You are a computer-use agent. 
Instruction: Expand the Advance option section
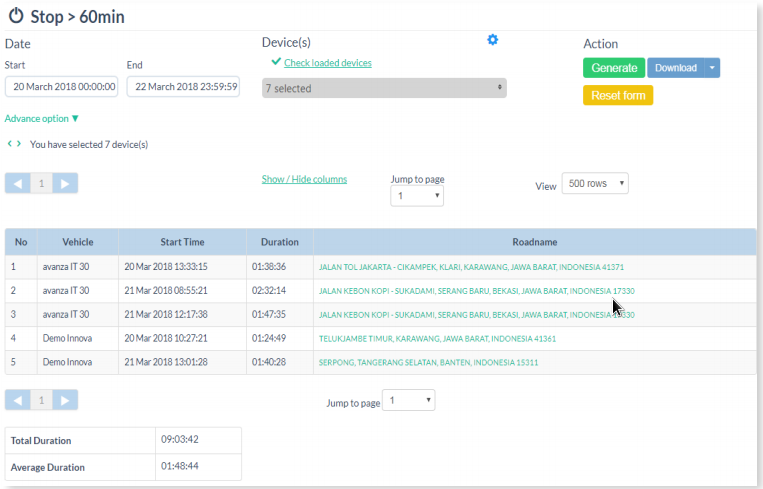pos(41,118)
